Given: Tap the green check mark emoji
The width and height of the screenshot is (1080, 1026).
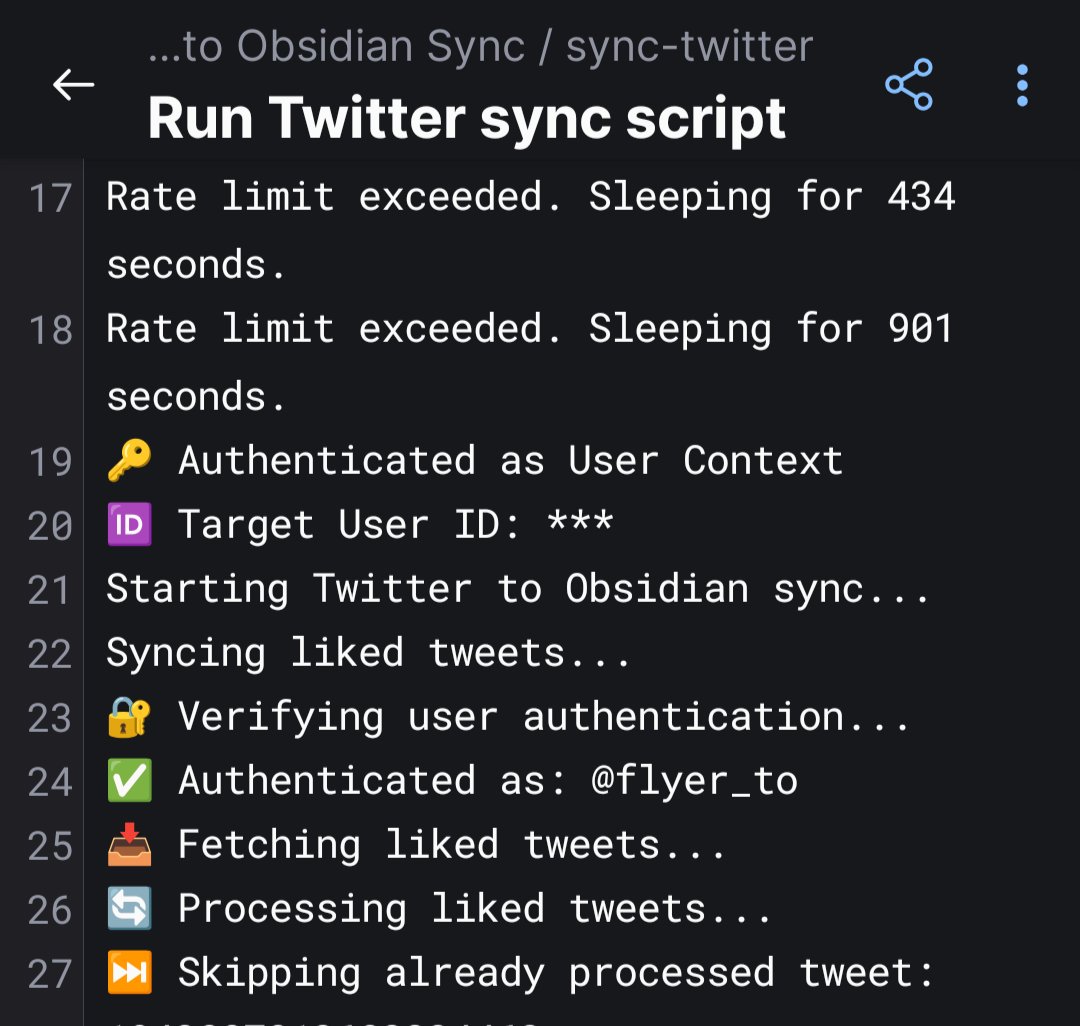Looking at the screenshot, I should pos(129,781).
